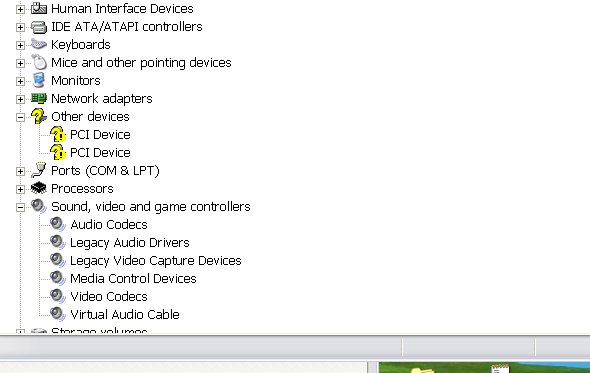Select the Other devices label

tap(90, 117)
